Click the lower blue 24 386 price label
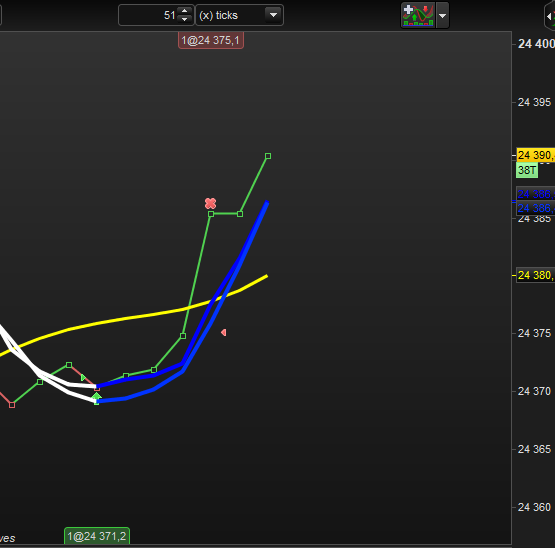 coord(536,208)
